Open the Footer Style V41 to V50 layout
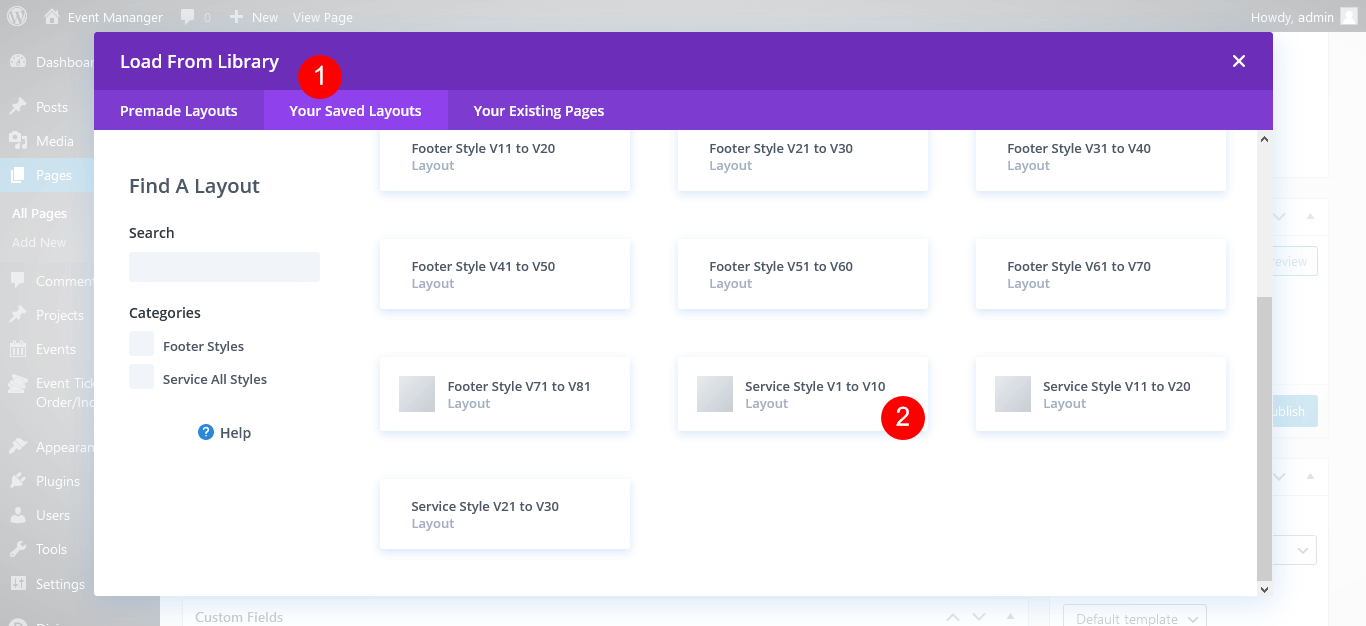 click(x=505, y=274)
